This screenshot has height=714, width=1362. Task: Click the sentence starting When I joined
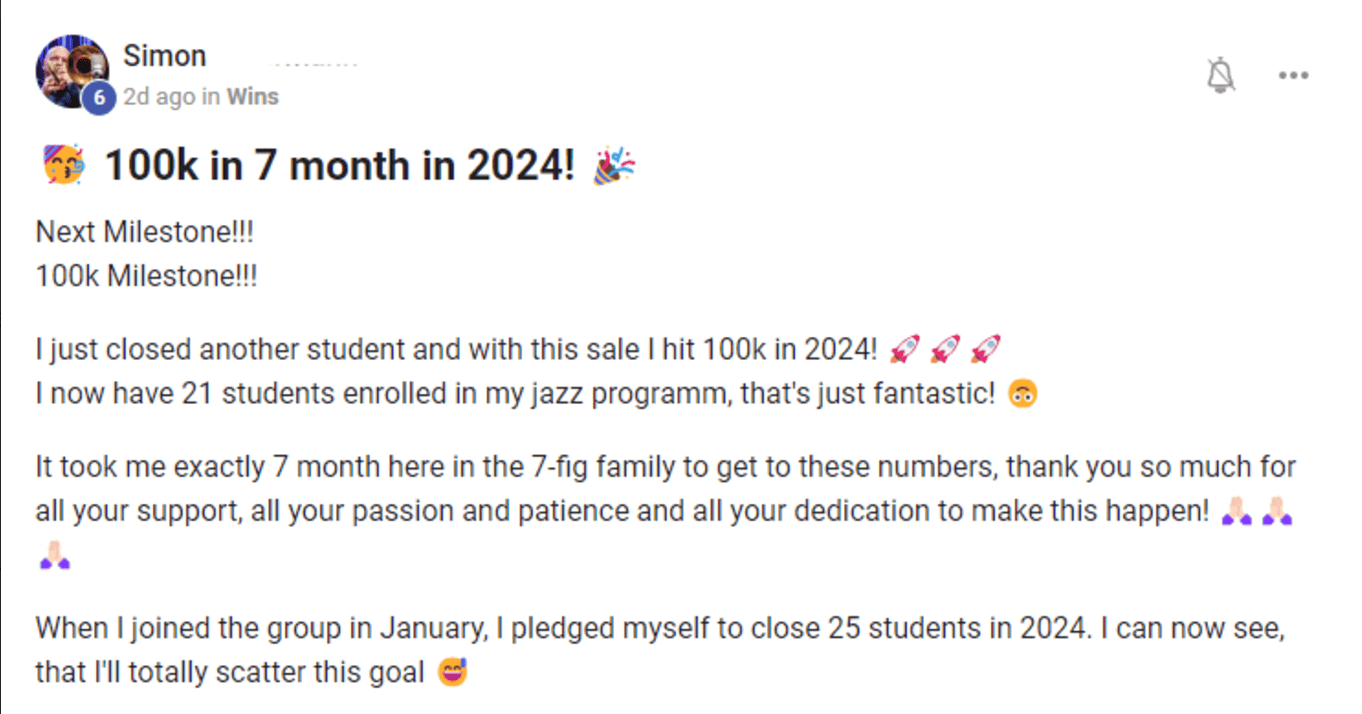(660, 650)
